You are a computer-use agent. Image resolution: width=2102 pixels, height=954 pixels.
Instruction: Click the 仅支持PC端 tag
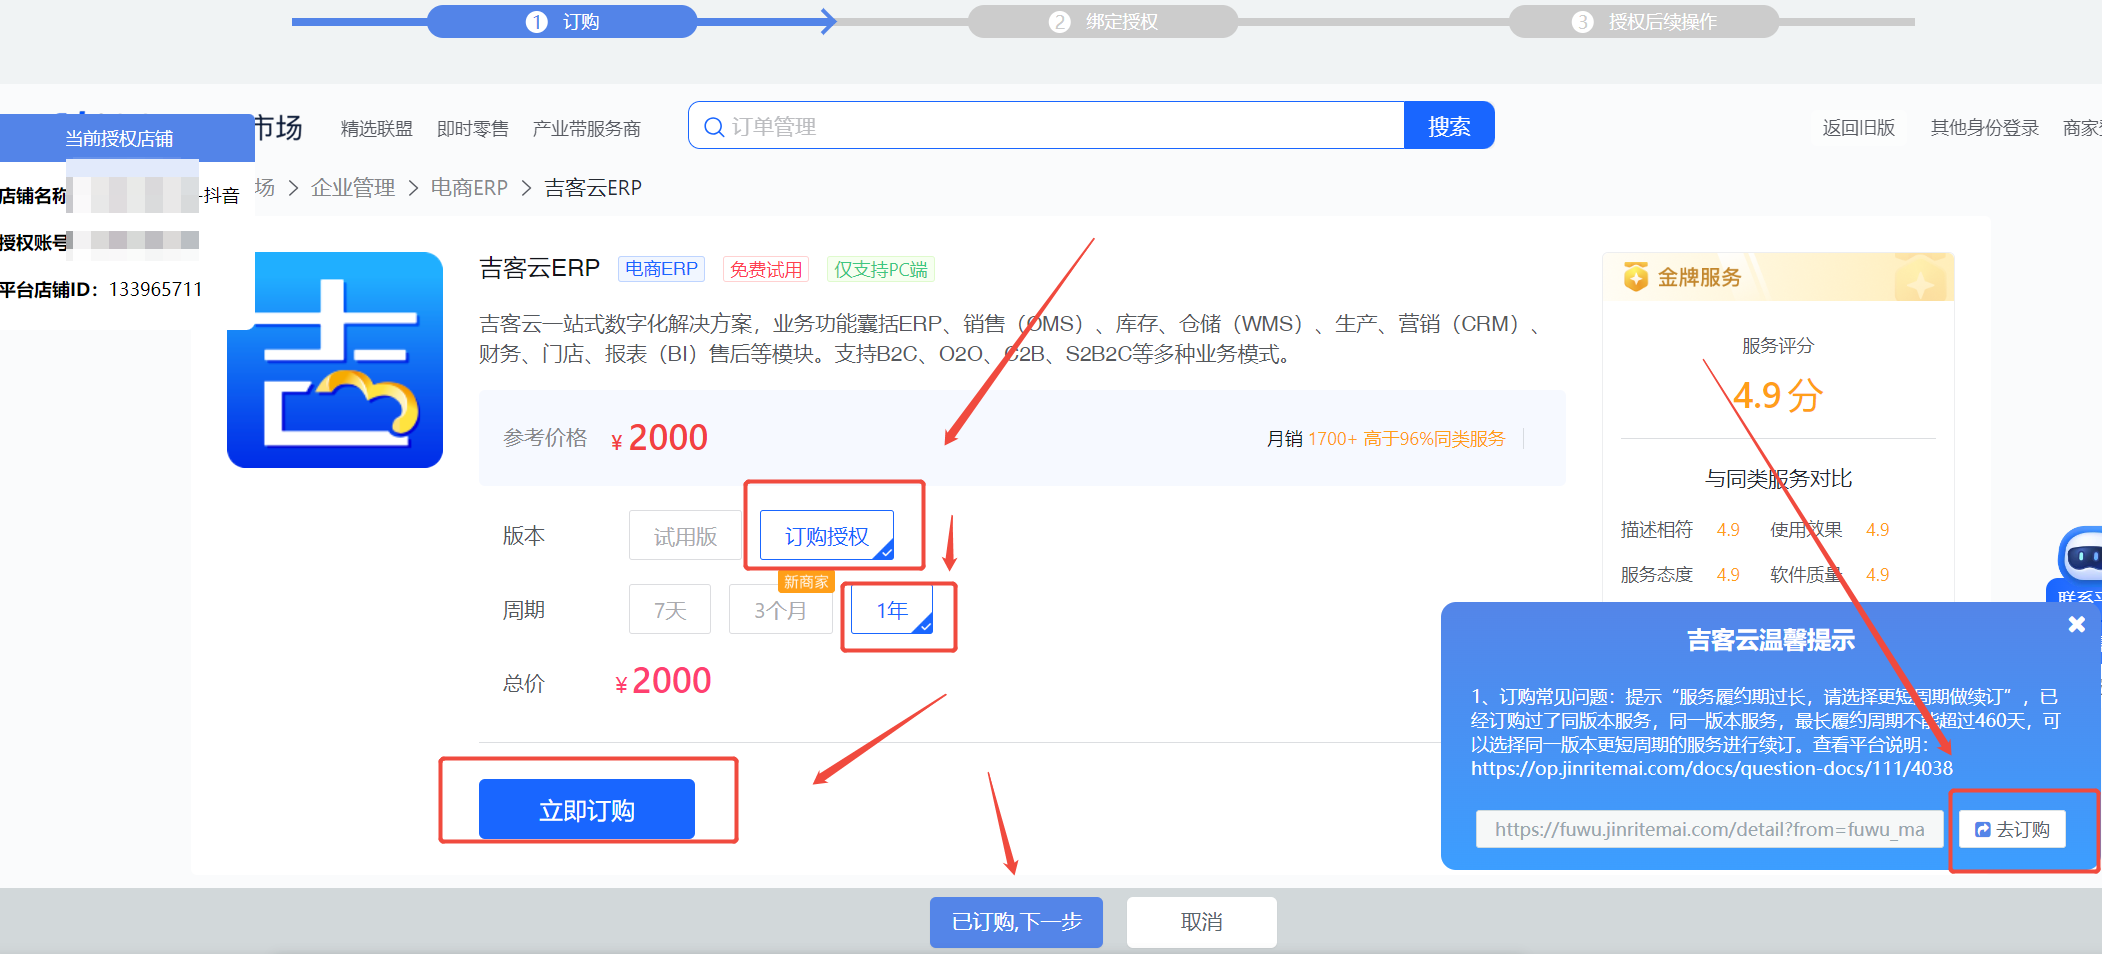pyautogui.click(x=881, y=269)
